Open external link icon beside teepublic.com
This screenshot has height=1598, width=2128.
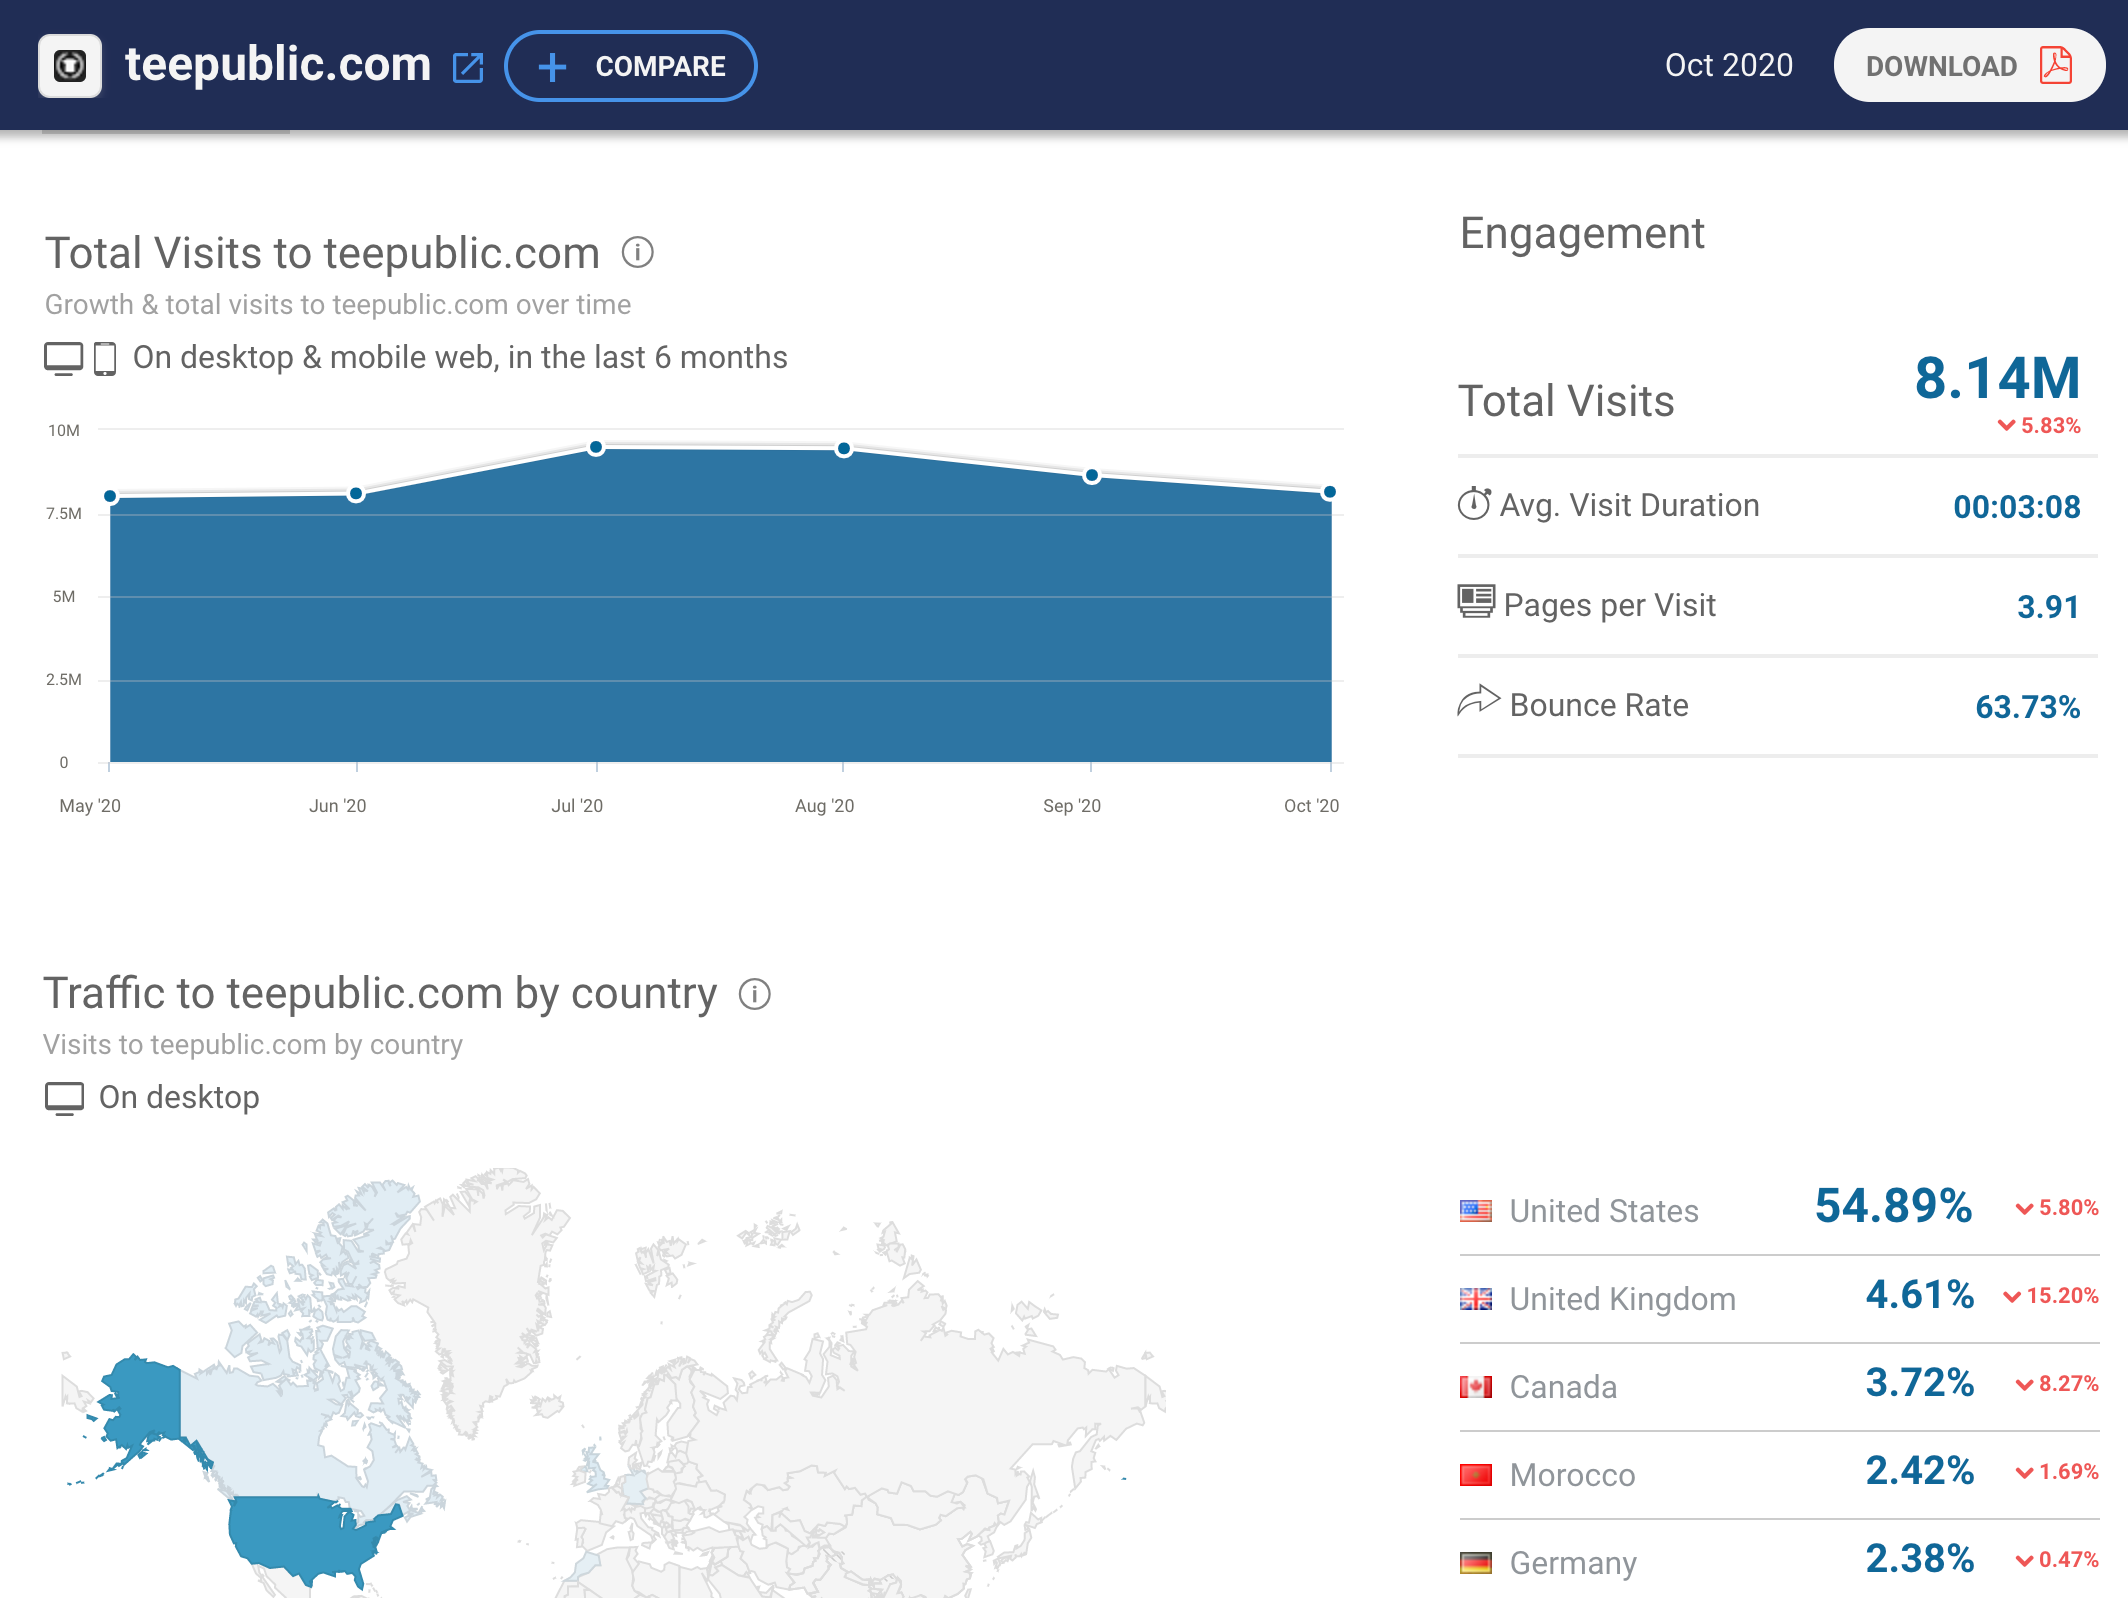coord(468,68)
